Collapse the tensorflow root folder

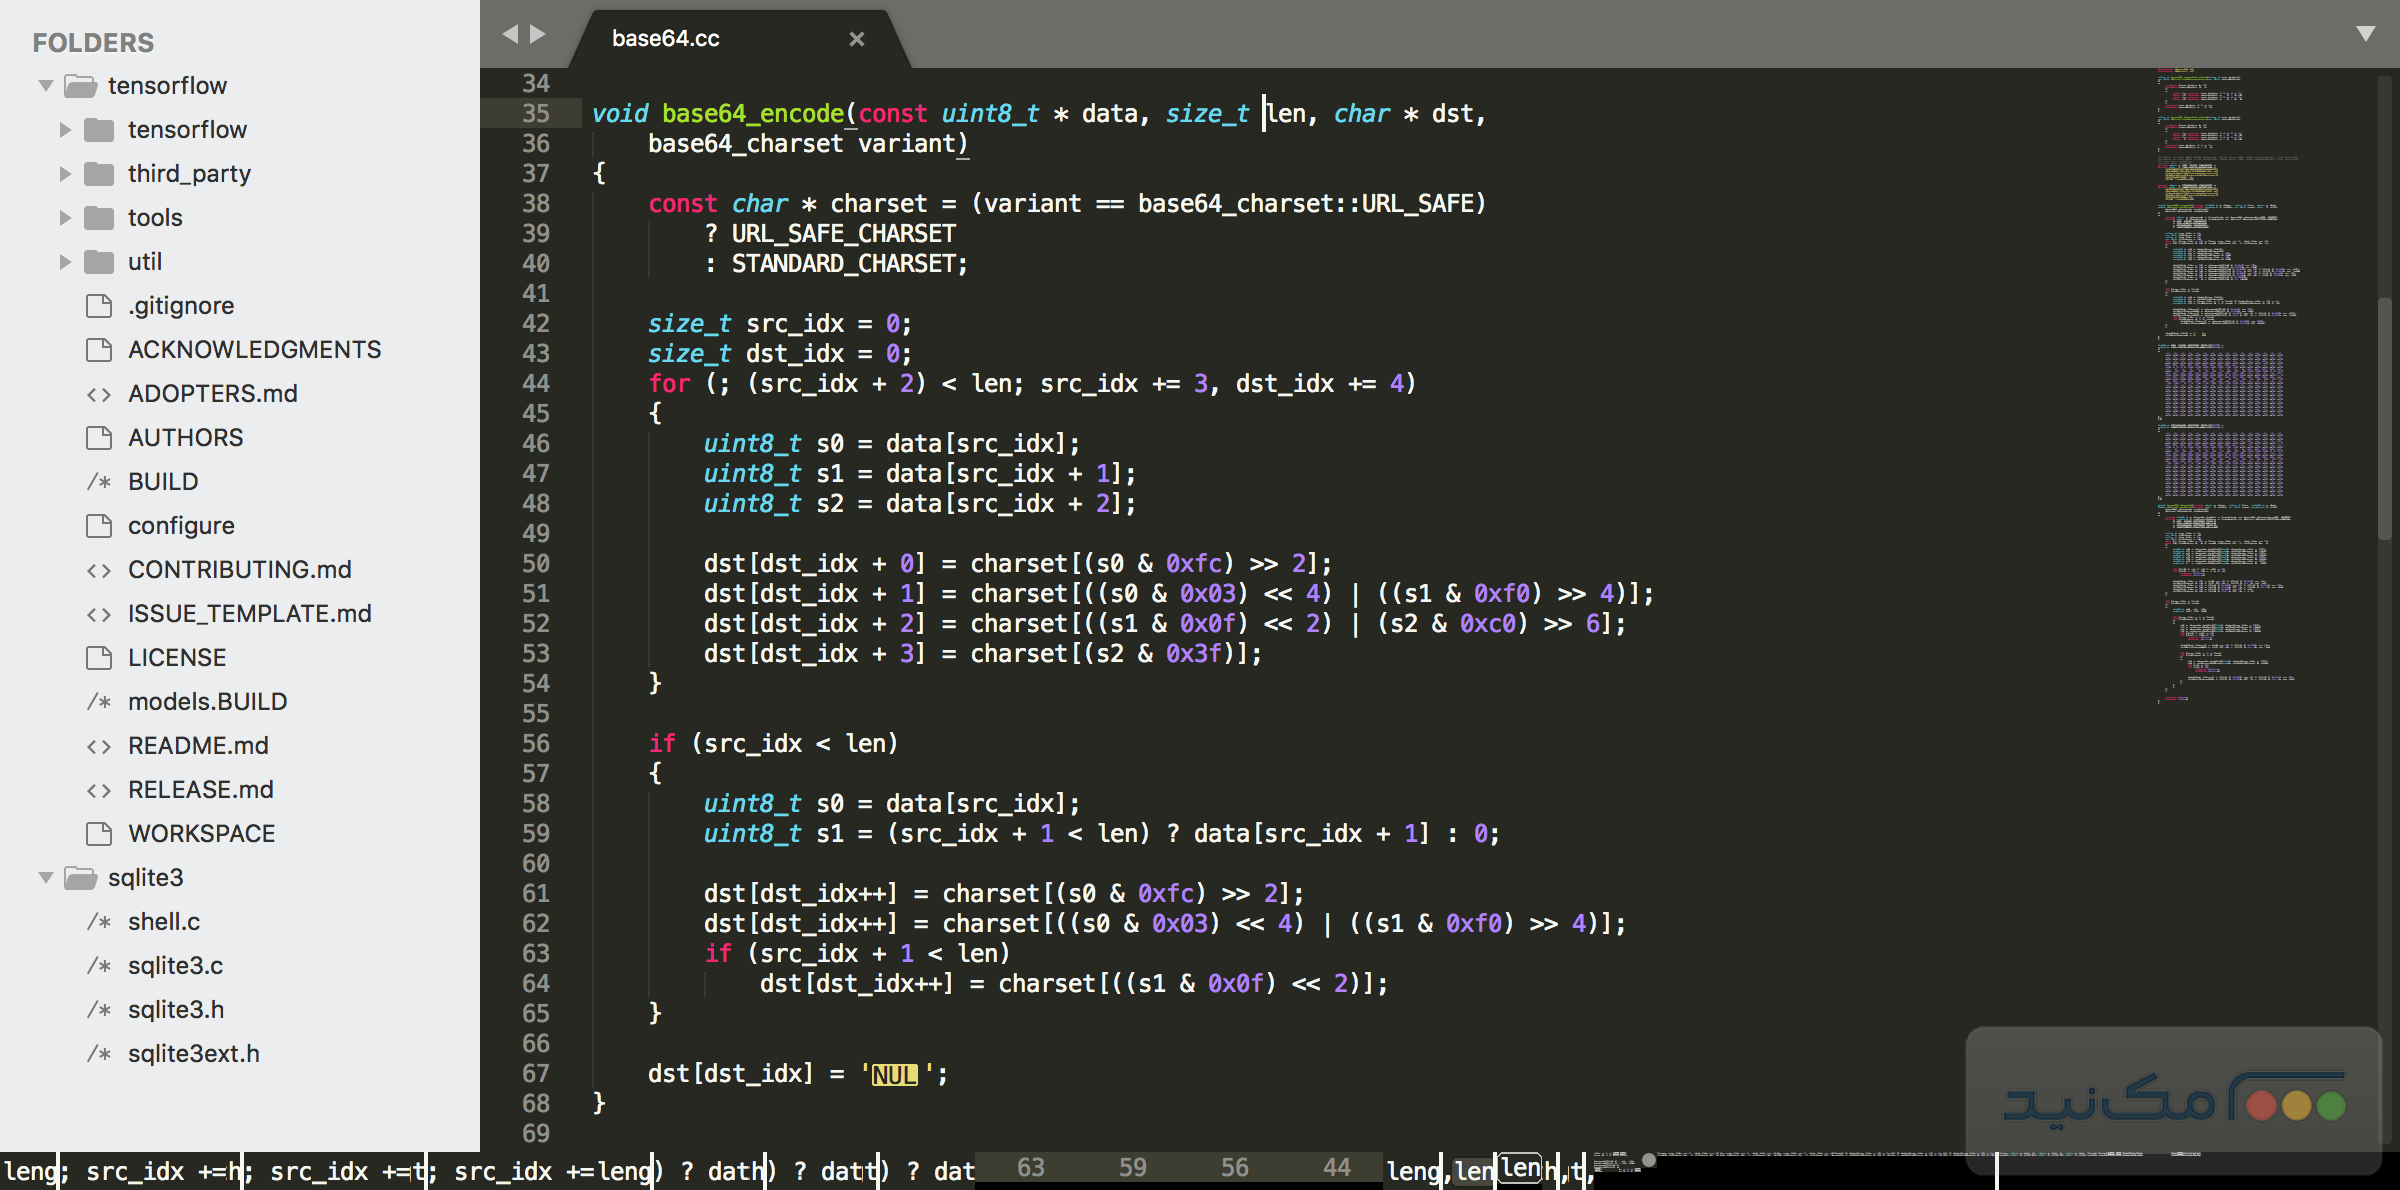[45, 85]
